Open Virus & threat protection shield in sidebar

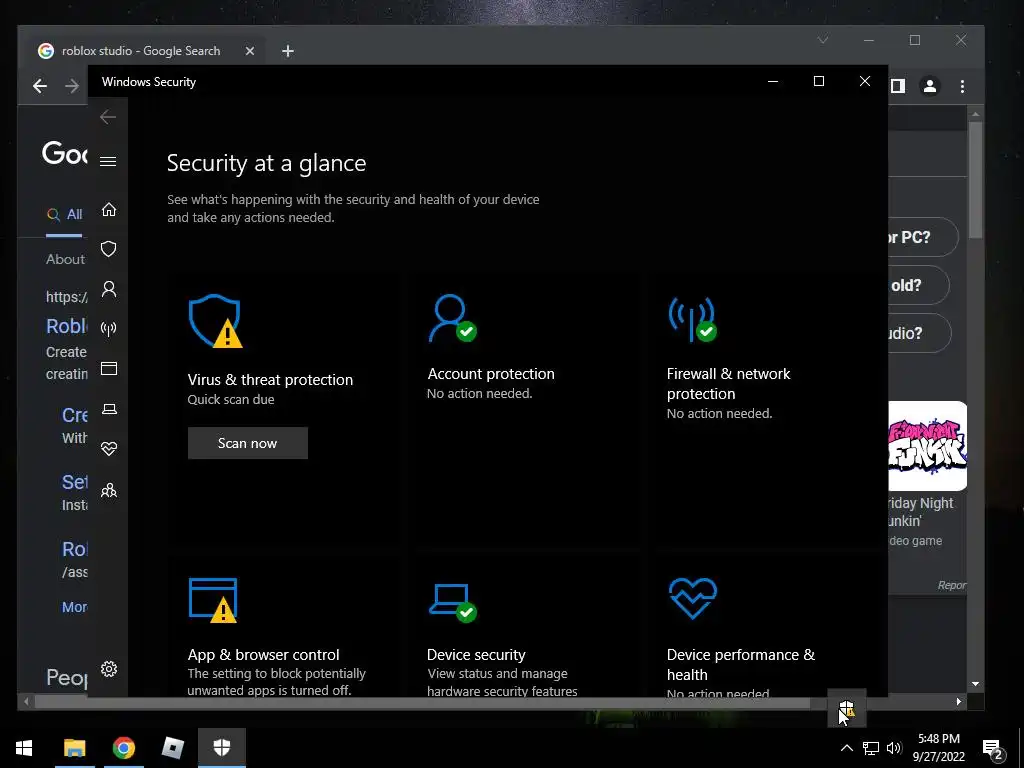(109, 249)
